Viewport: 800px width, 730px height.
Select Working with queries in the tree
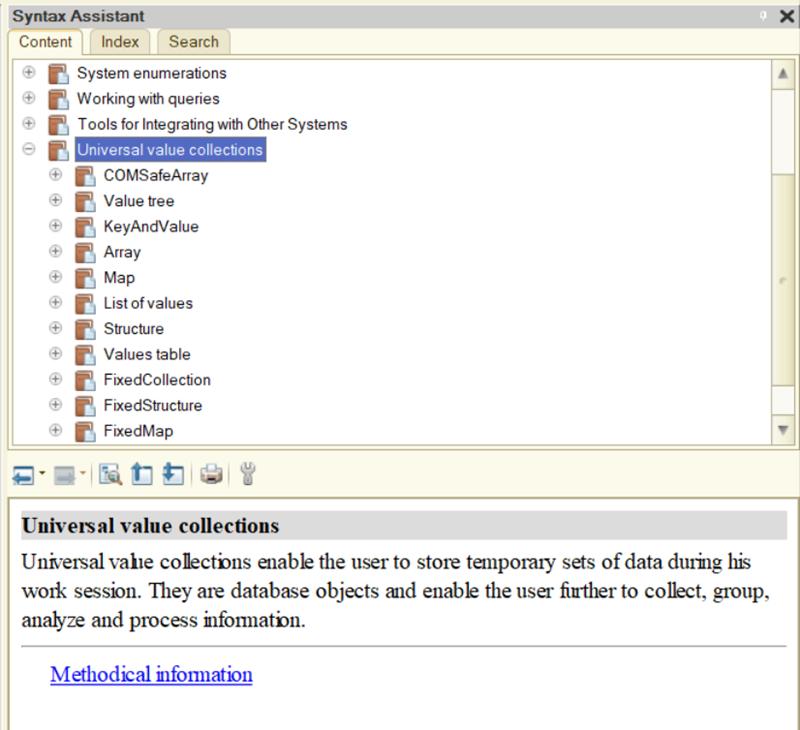point(148,99)
